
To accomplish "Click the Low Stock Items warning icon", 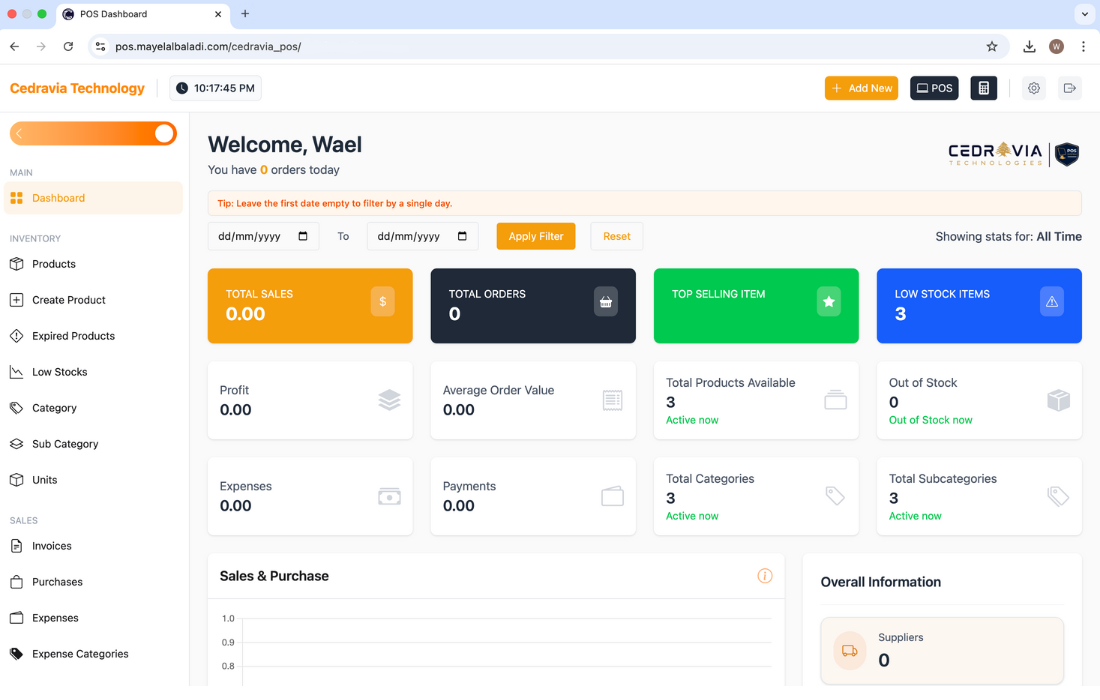I will pyautogui.click(x=1051, y=302).
